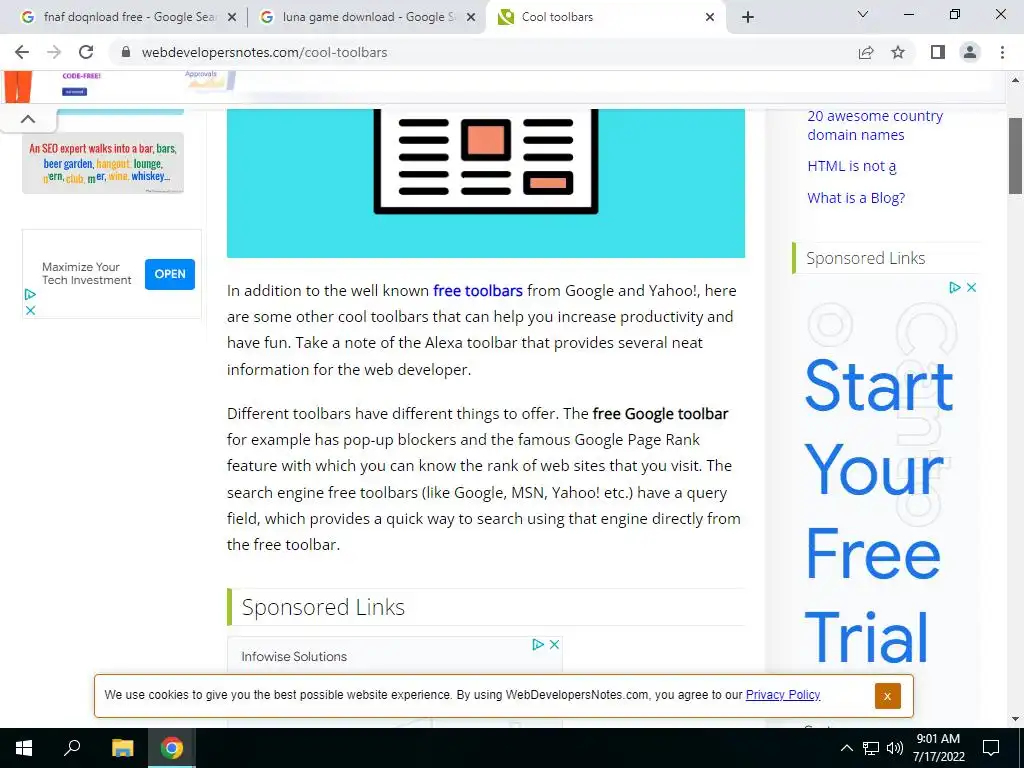The height and width of the screenshot is (768, 1024).
Task: Open a new tab with the plus button
Action: (748, 17)
